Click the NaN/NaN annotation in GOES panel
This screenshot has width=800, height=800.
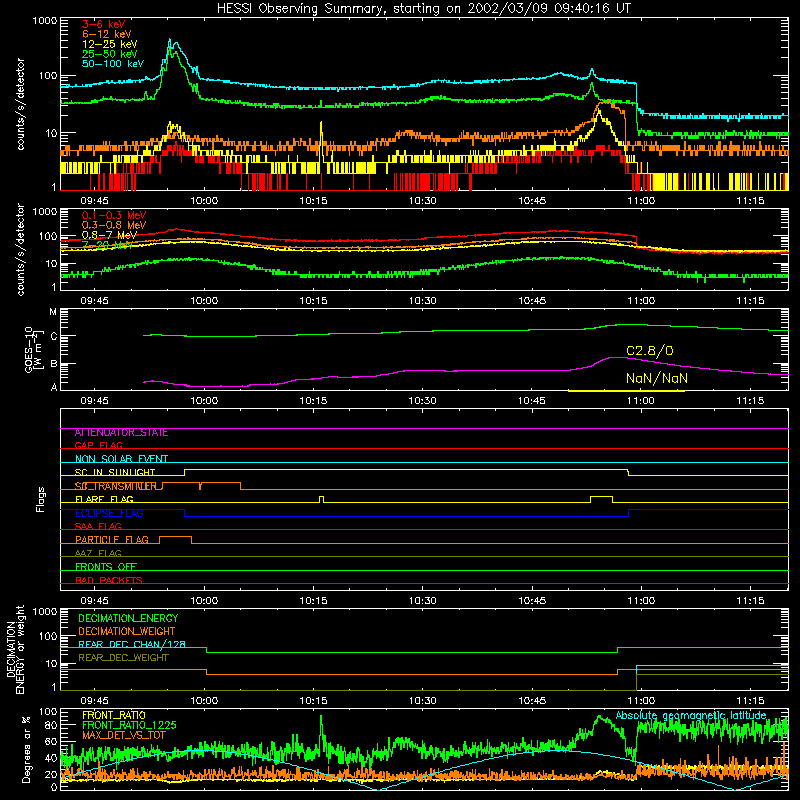coord(657,378)
